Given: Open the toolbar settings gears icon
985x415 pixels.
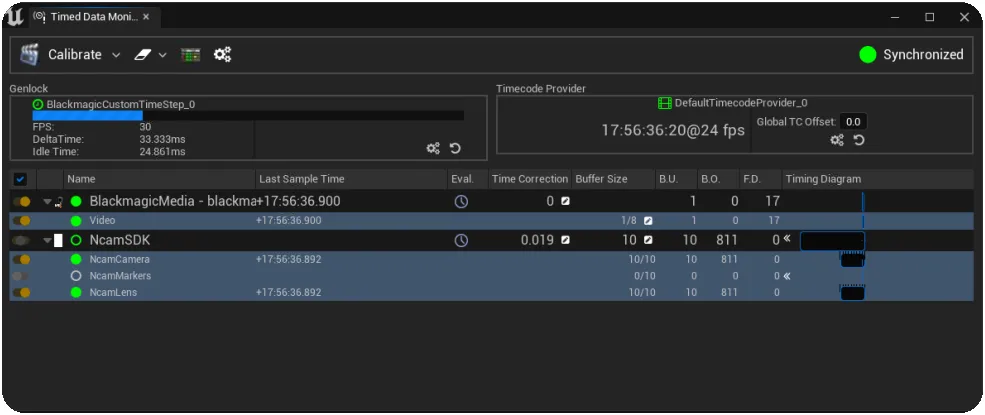Looking at the screenshot, I should (222, 55).
